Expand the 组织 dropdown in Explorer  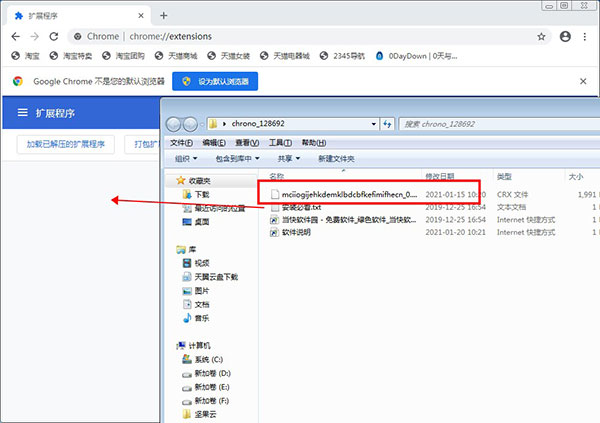pyautogui.click(x=186, y=158)
